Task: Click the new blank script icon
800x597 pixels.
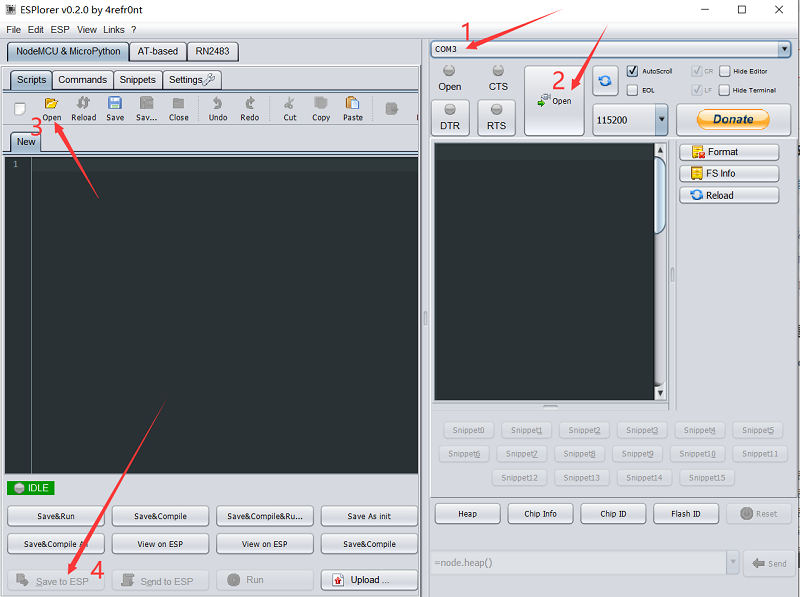Action: pyautogui.click(x=20, y=109)
